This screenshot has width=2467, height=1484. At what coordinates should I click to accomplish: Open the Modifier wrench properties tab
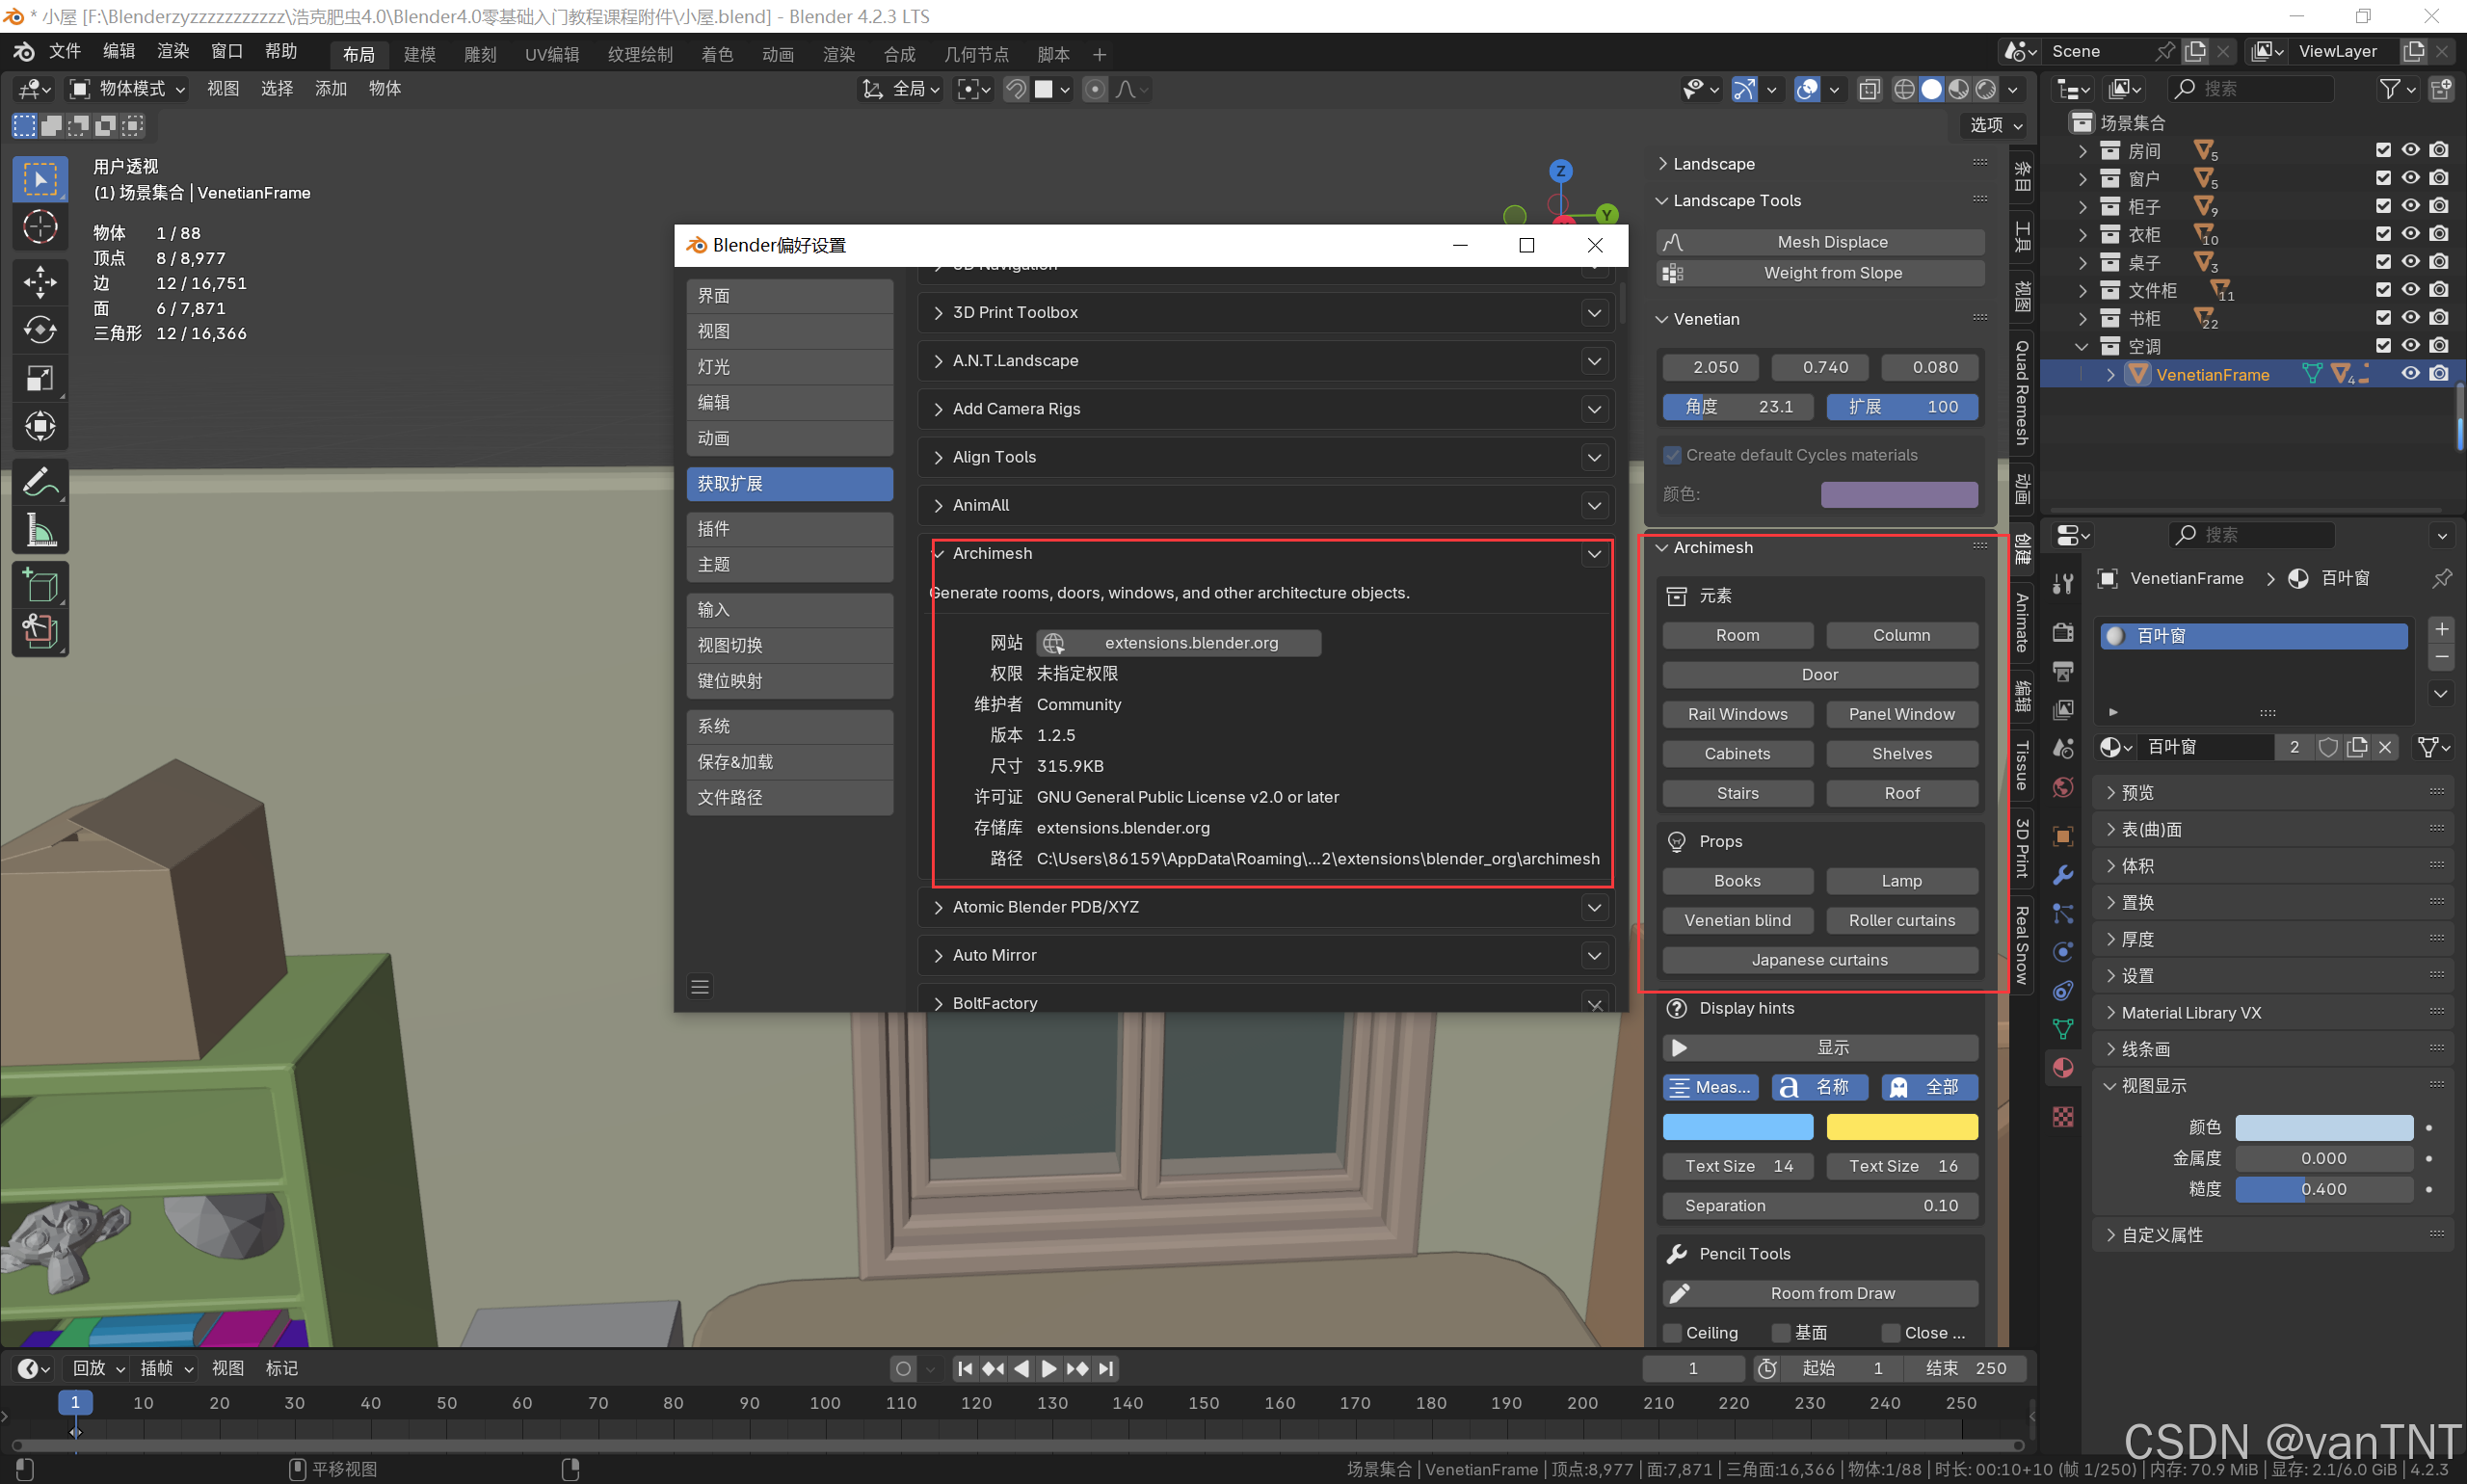(x=2062, y=875)
